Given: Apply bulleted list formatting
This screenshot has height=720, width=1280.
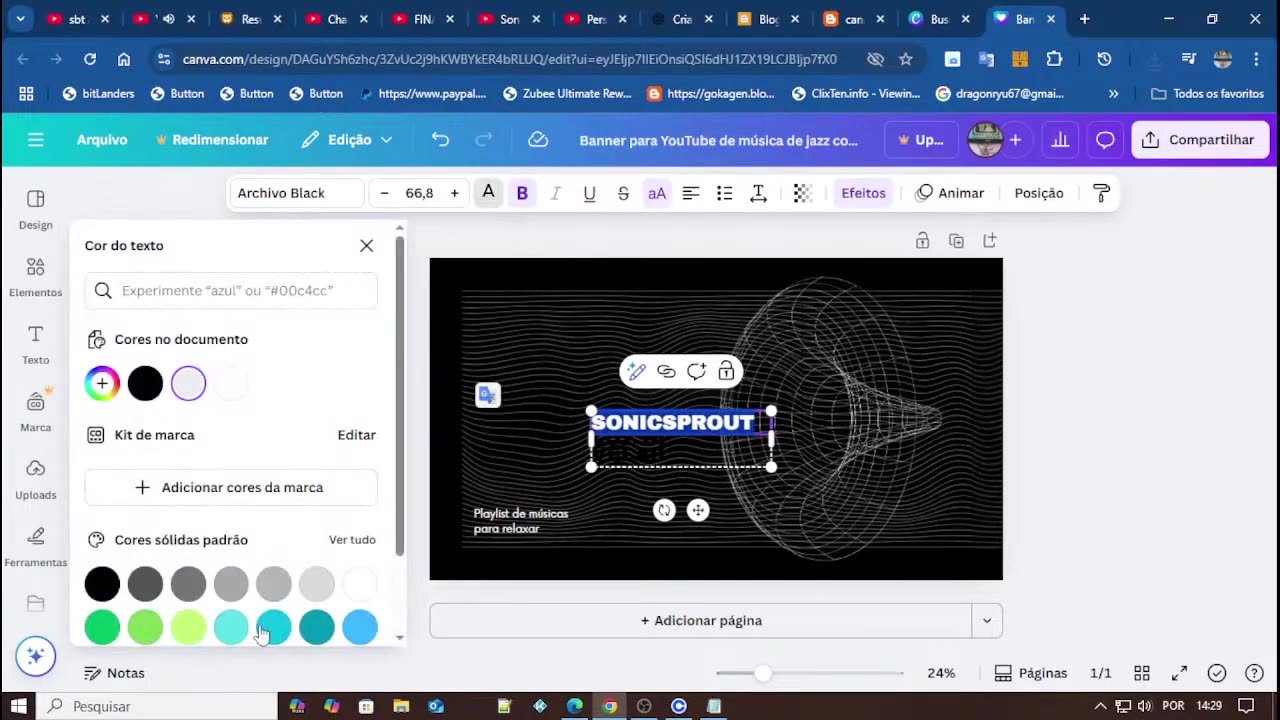Looking at the screenshot, I should pos(724,193).
